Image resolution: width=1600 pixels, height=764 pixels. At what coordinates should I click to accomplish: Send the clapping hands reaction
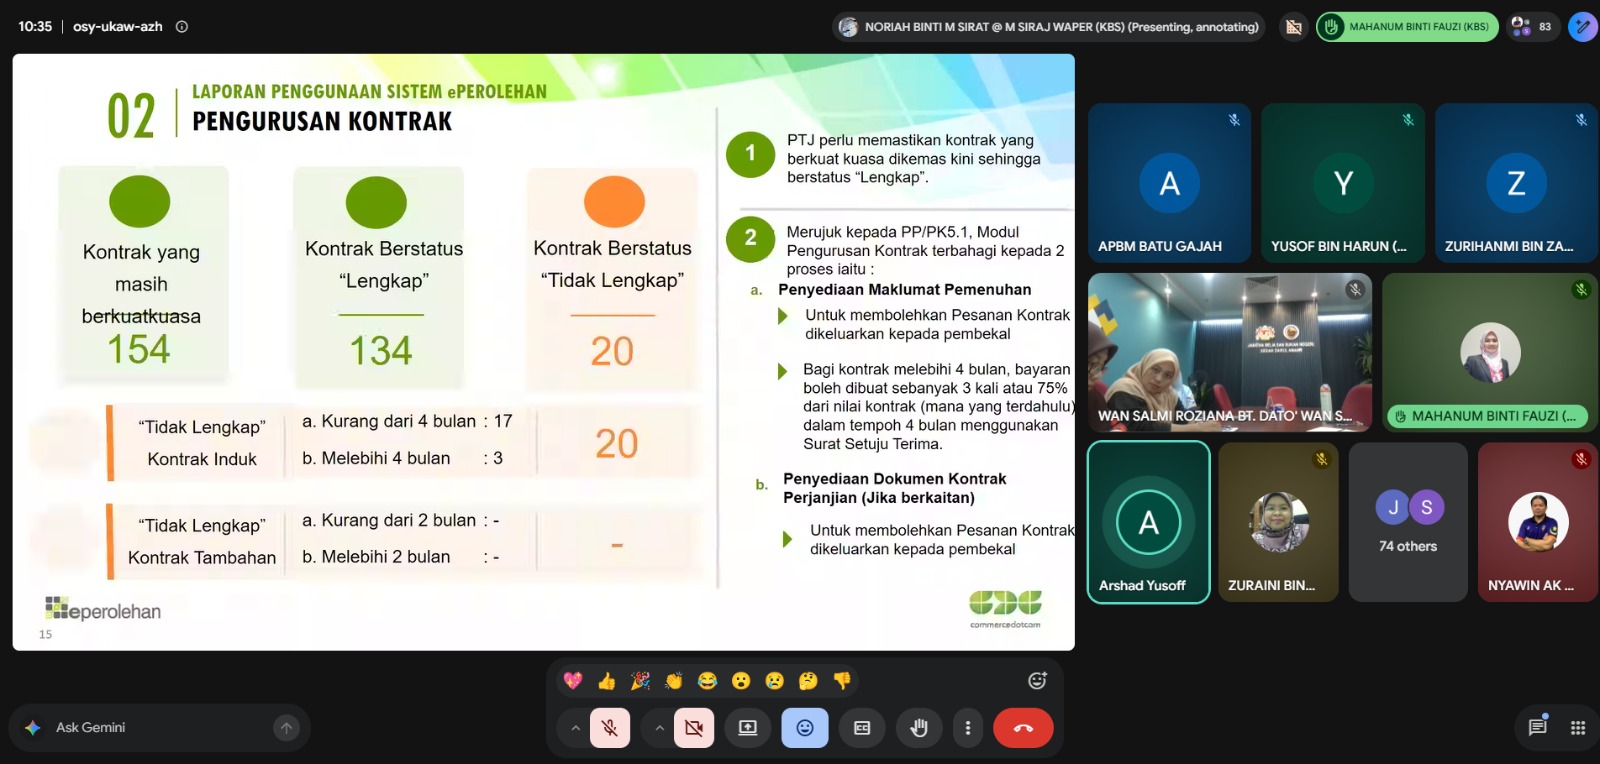pos(674,681)
